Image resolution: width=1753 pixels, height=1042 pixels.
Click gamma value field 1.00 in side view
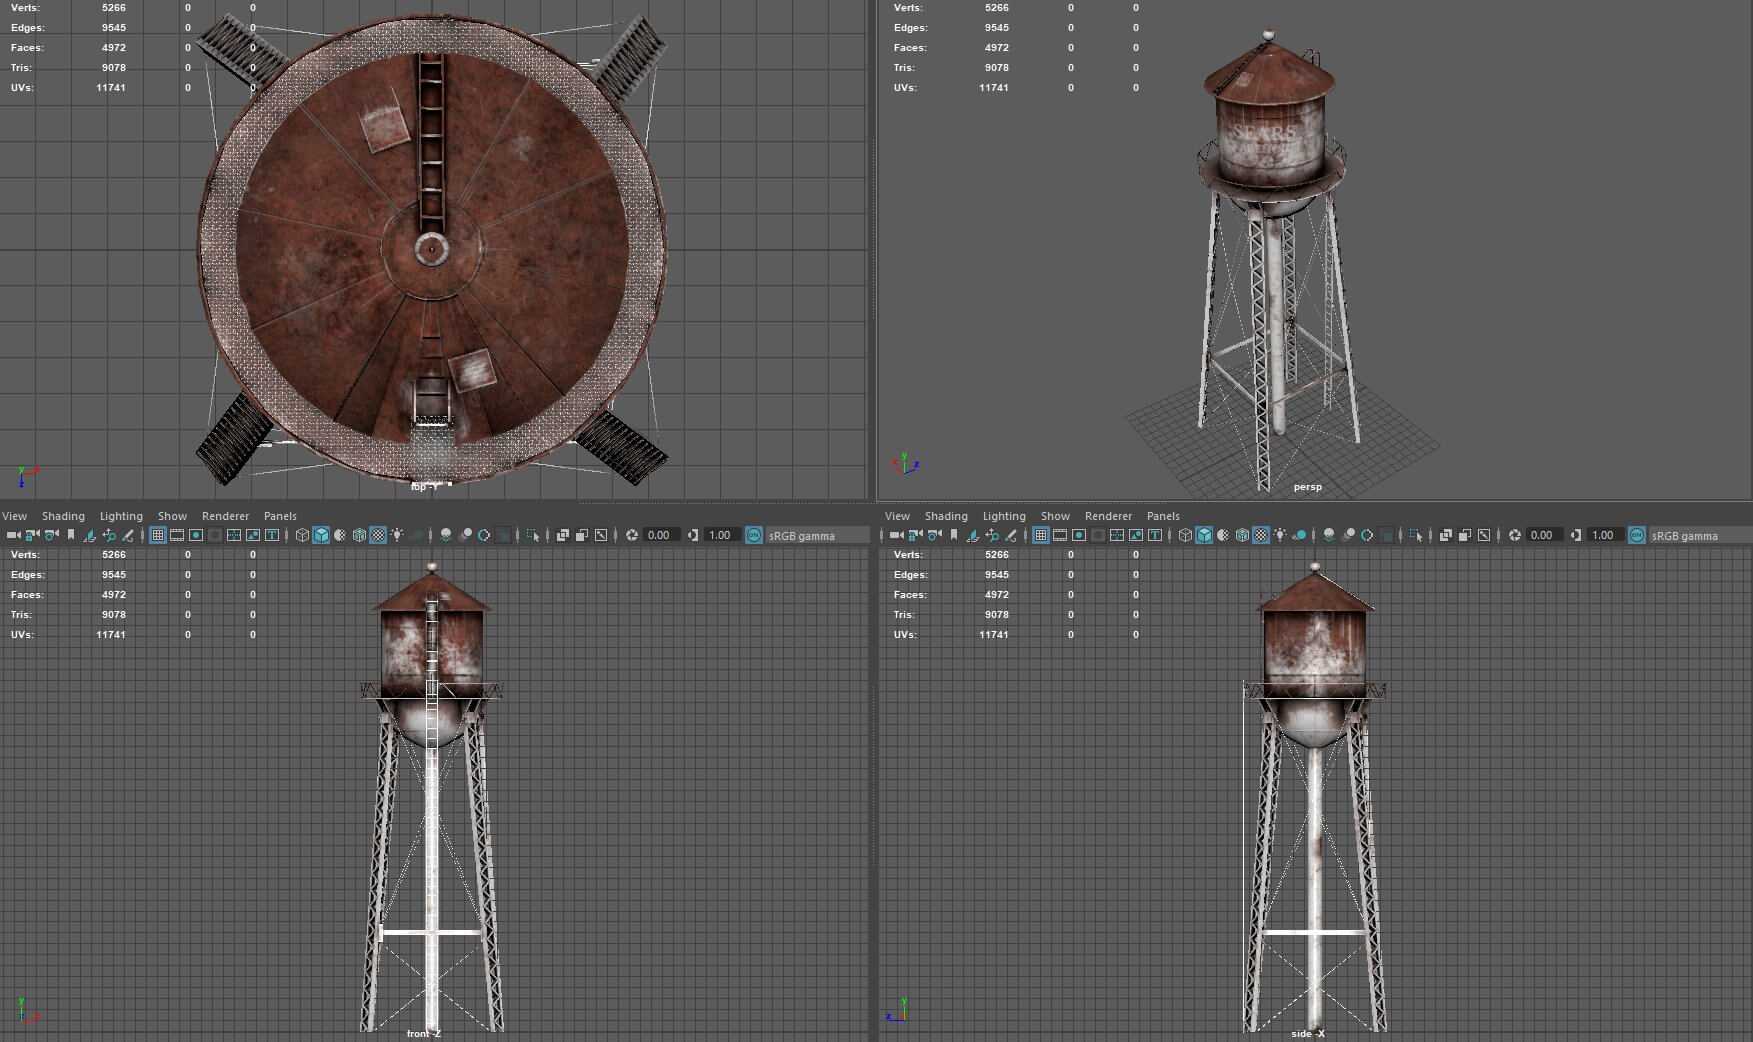tap(1603, 535)
